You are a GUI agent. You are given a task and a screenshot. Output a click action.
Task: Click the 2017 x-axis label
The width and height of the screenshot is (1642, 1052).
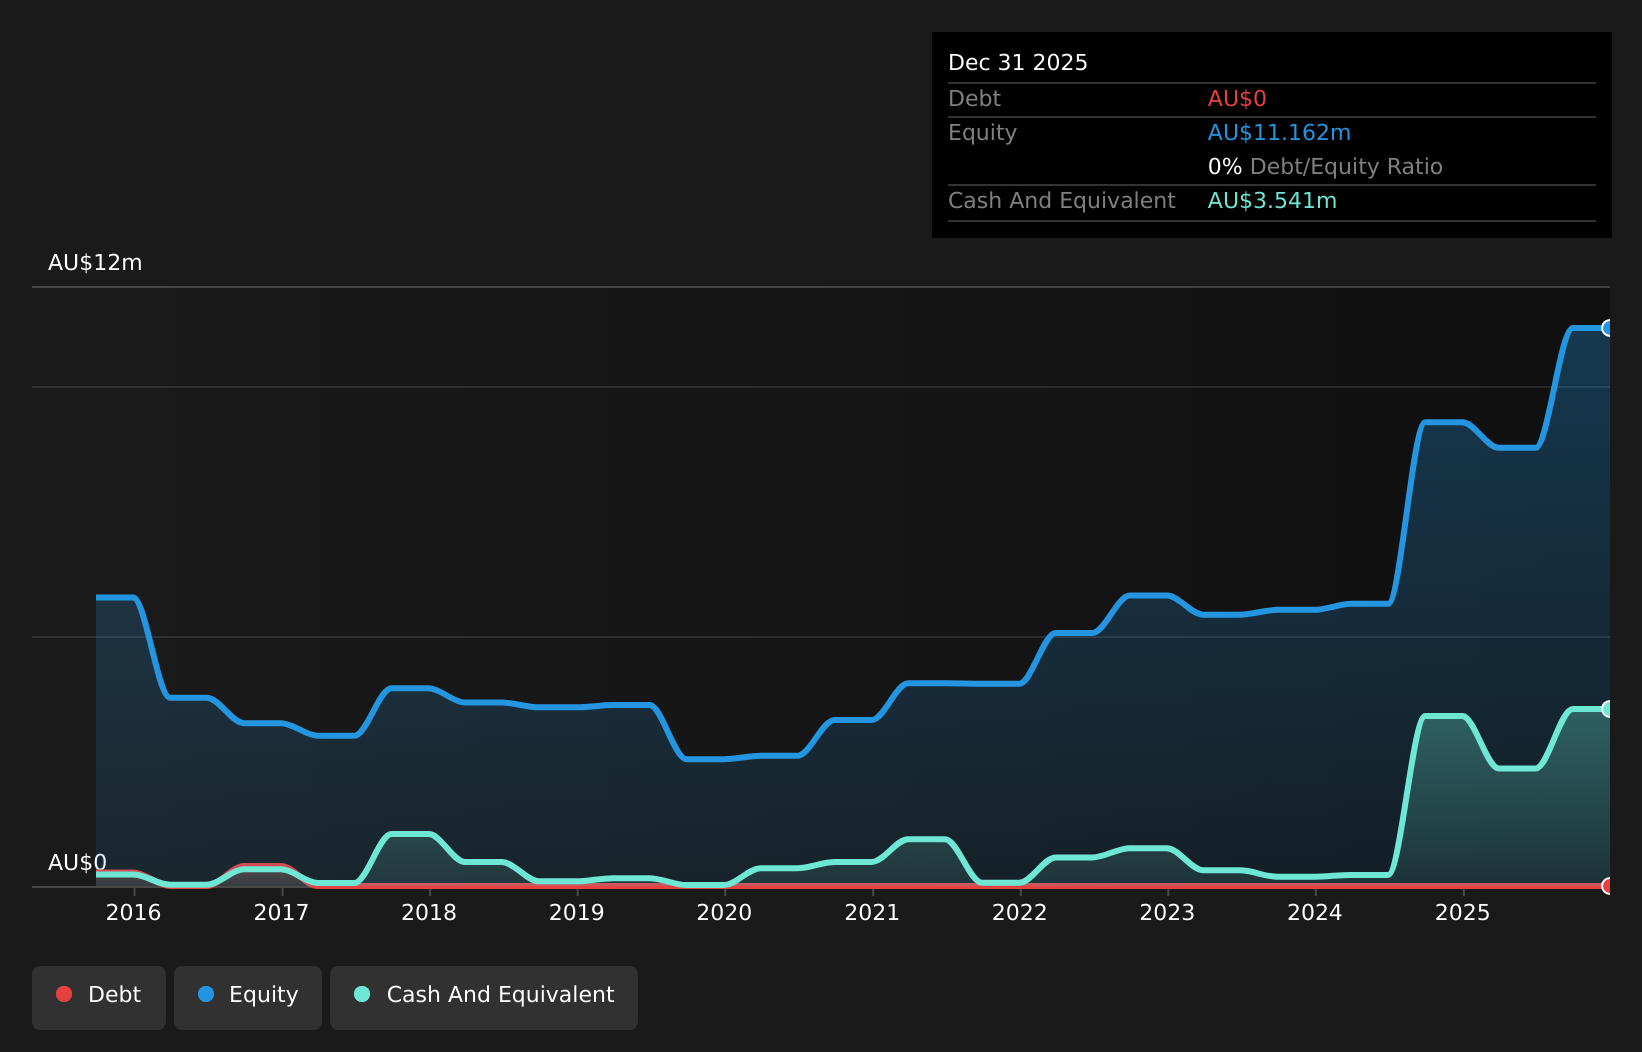tap(281, 912)
